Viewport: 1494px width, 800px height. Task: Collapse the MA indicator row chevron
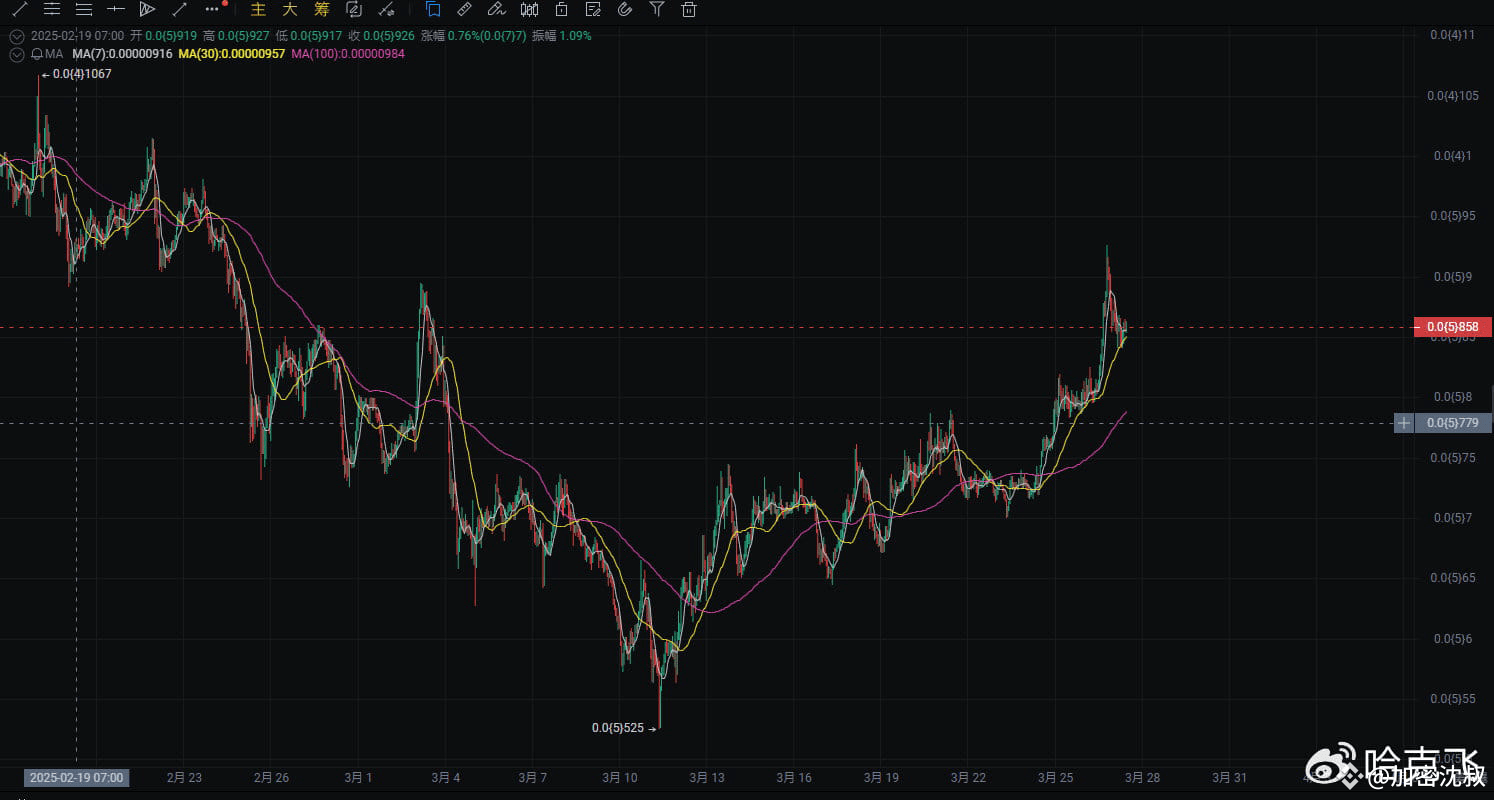click(16, 53)
